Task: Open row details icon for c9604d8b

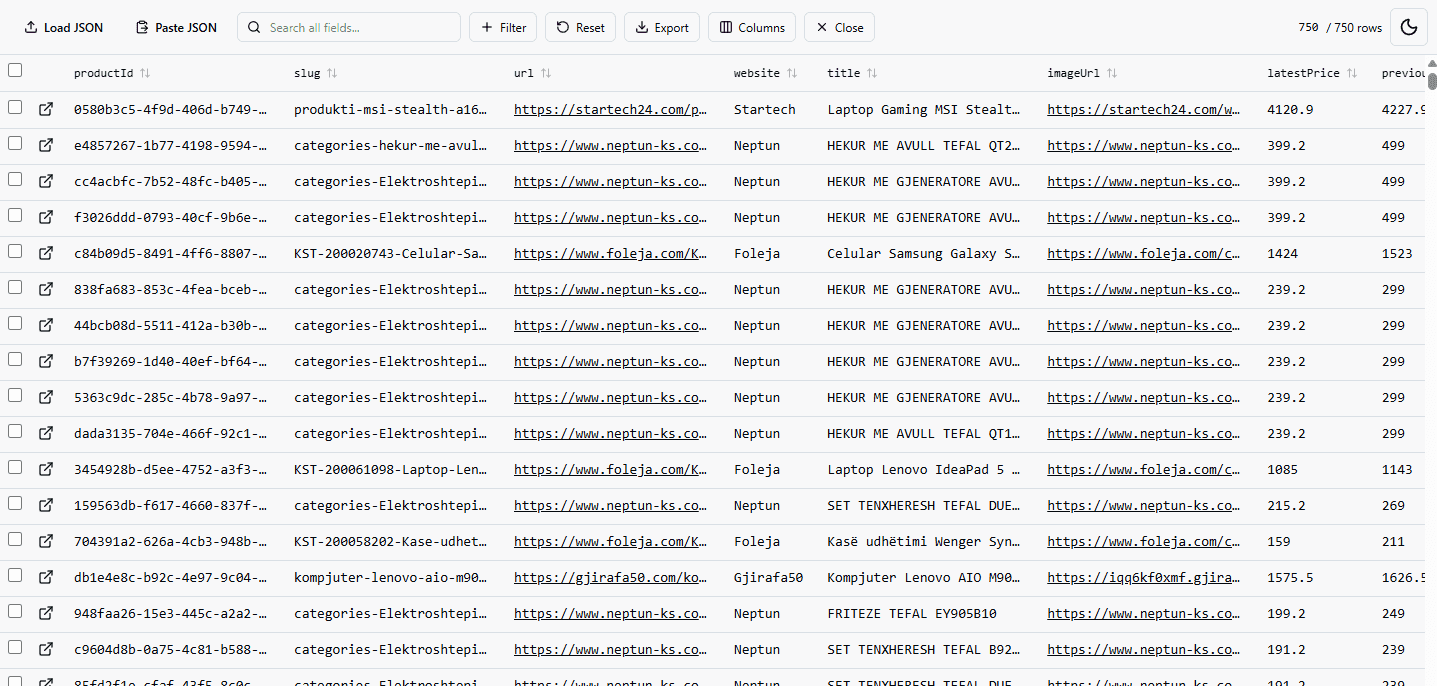Action: (46, 649)
